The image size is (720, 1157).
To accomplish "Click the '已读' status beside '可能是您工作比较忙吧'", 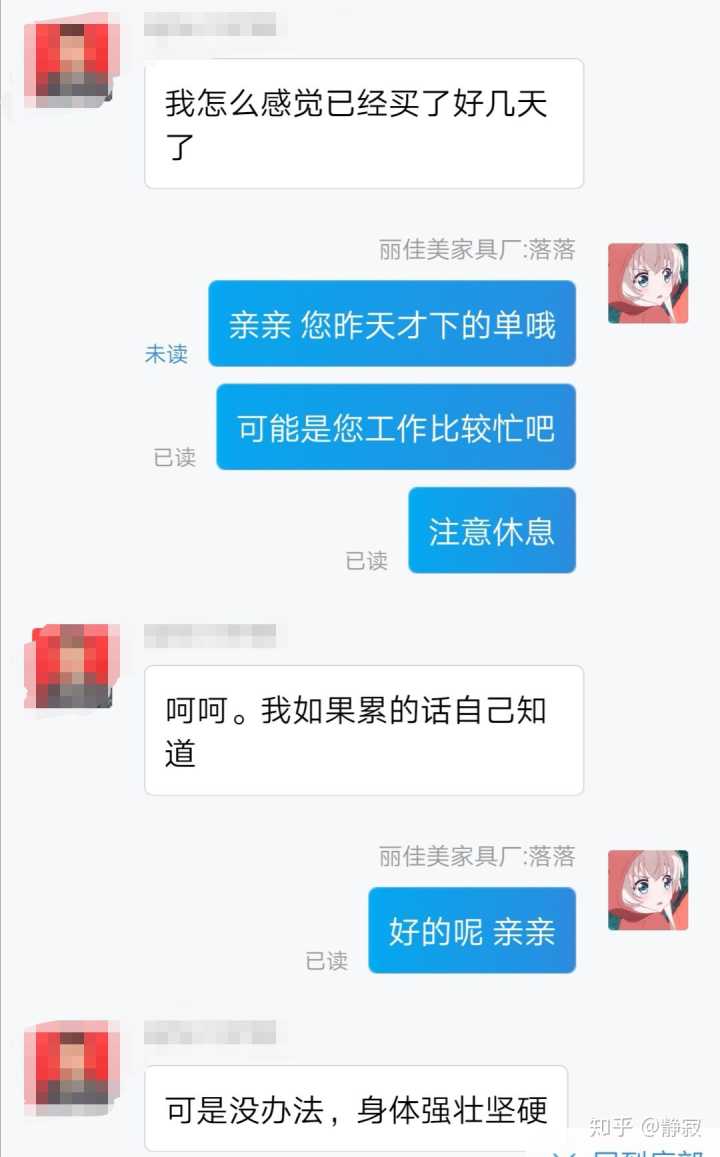I will [175, 457].
